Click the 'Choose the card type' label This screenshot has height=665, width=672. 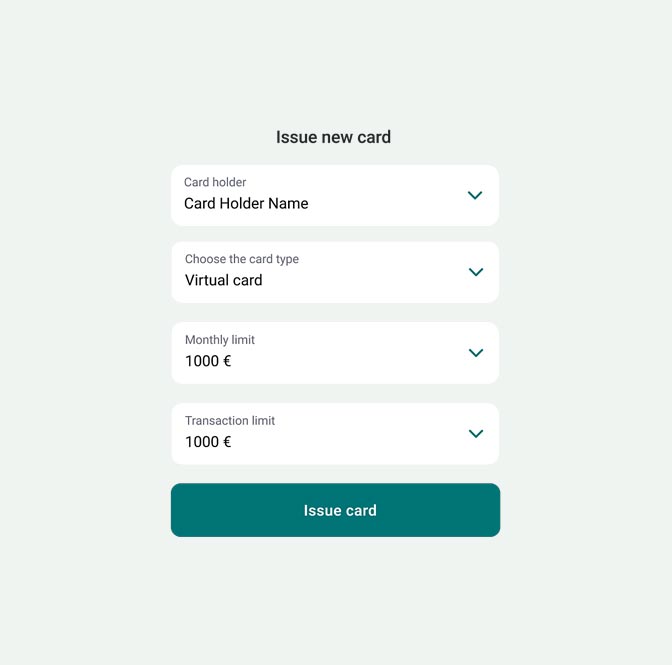(x=242, y=259)
